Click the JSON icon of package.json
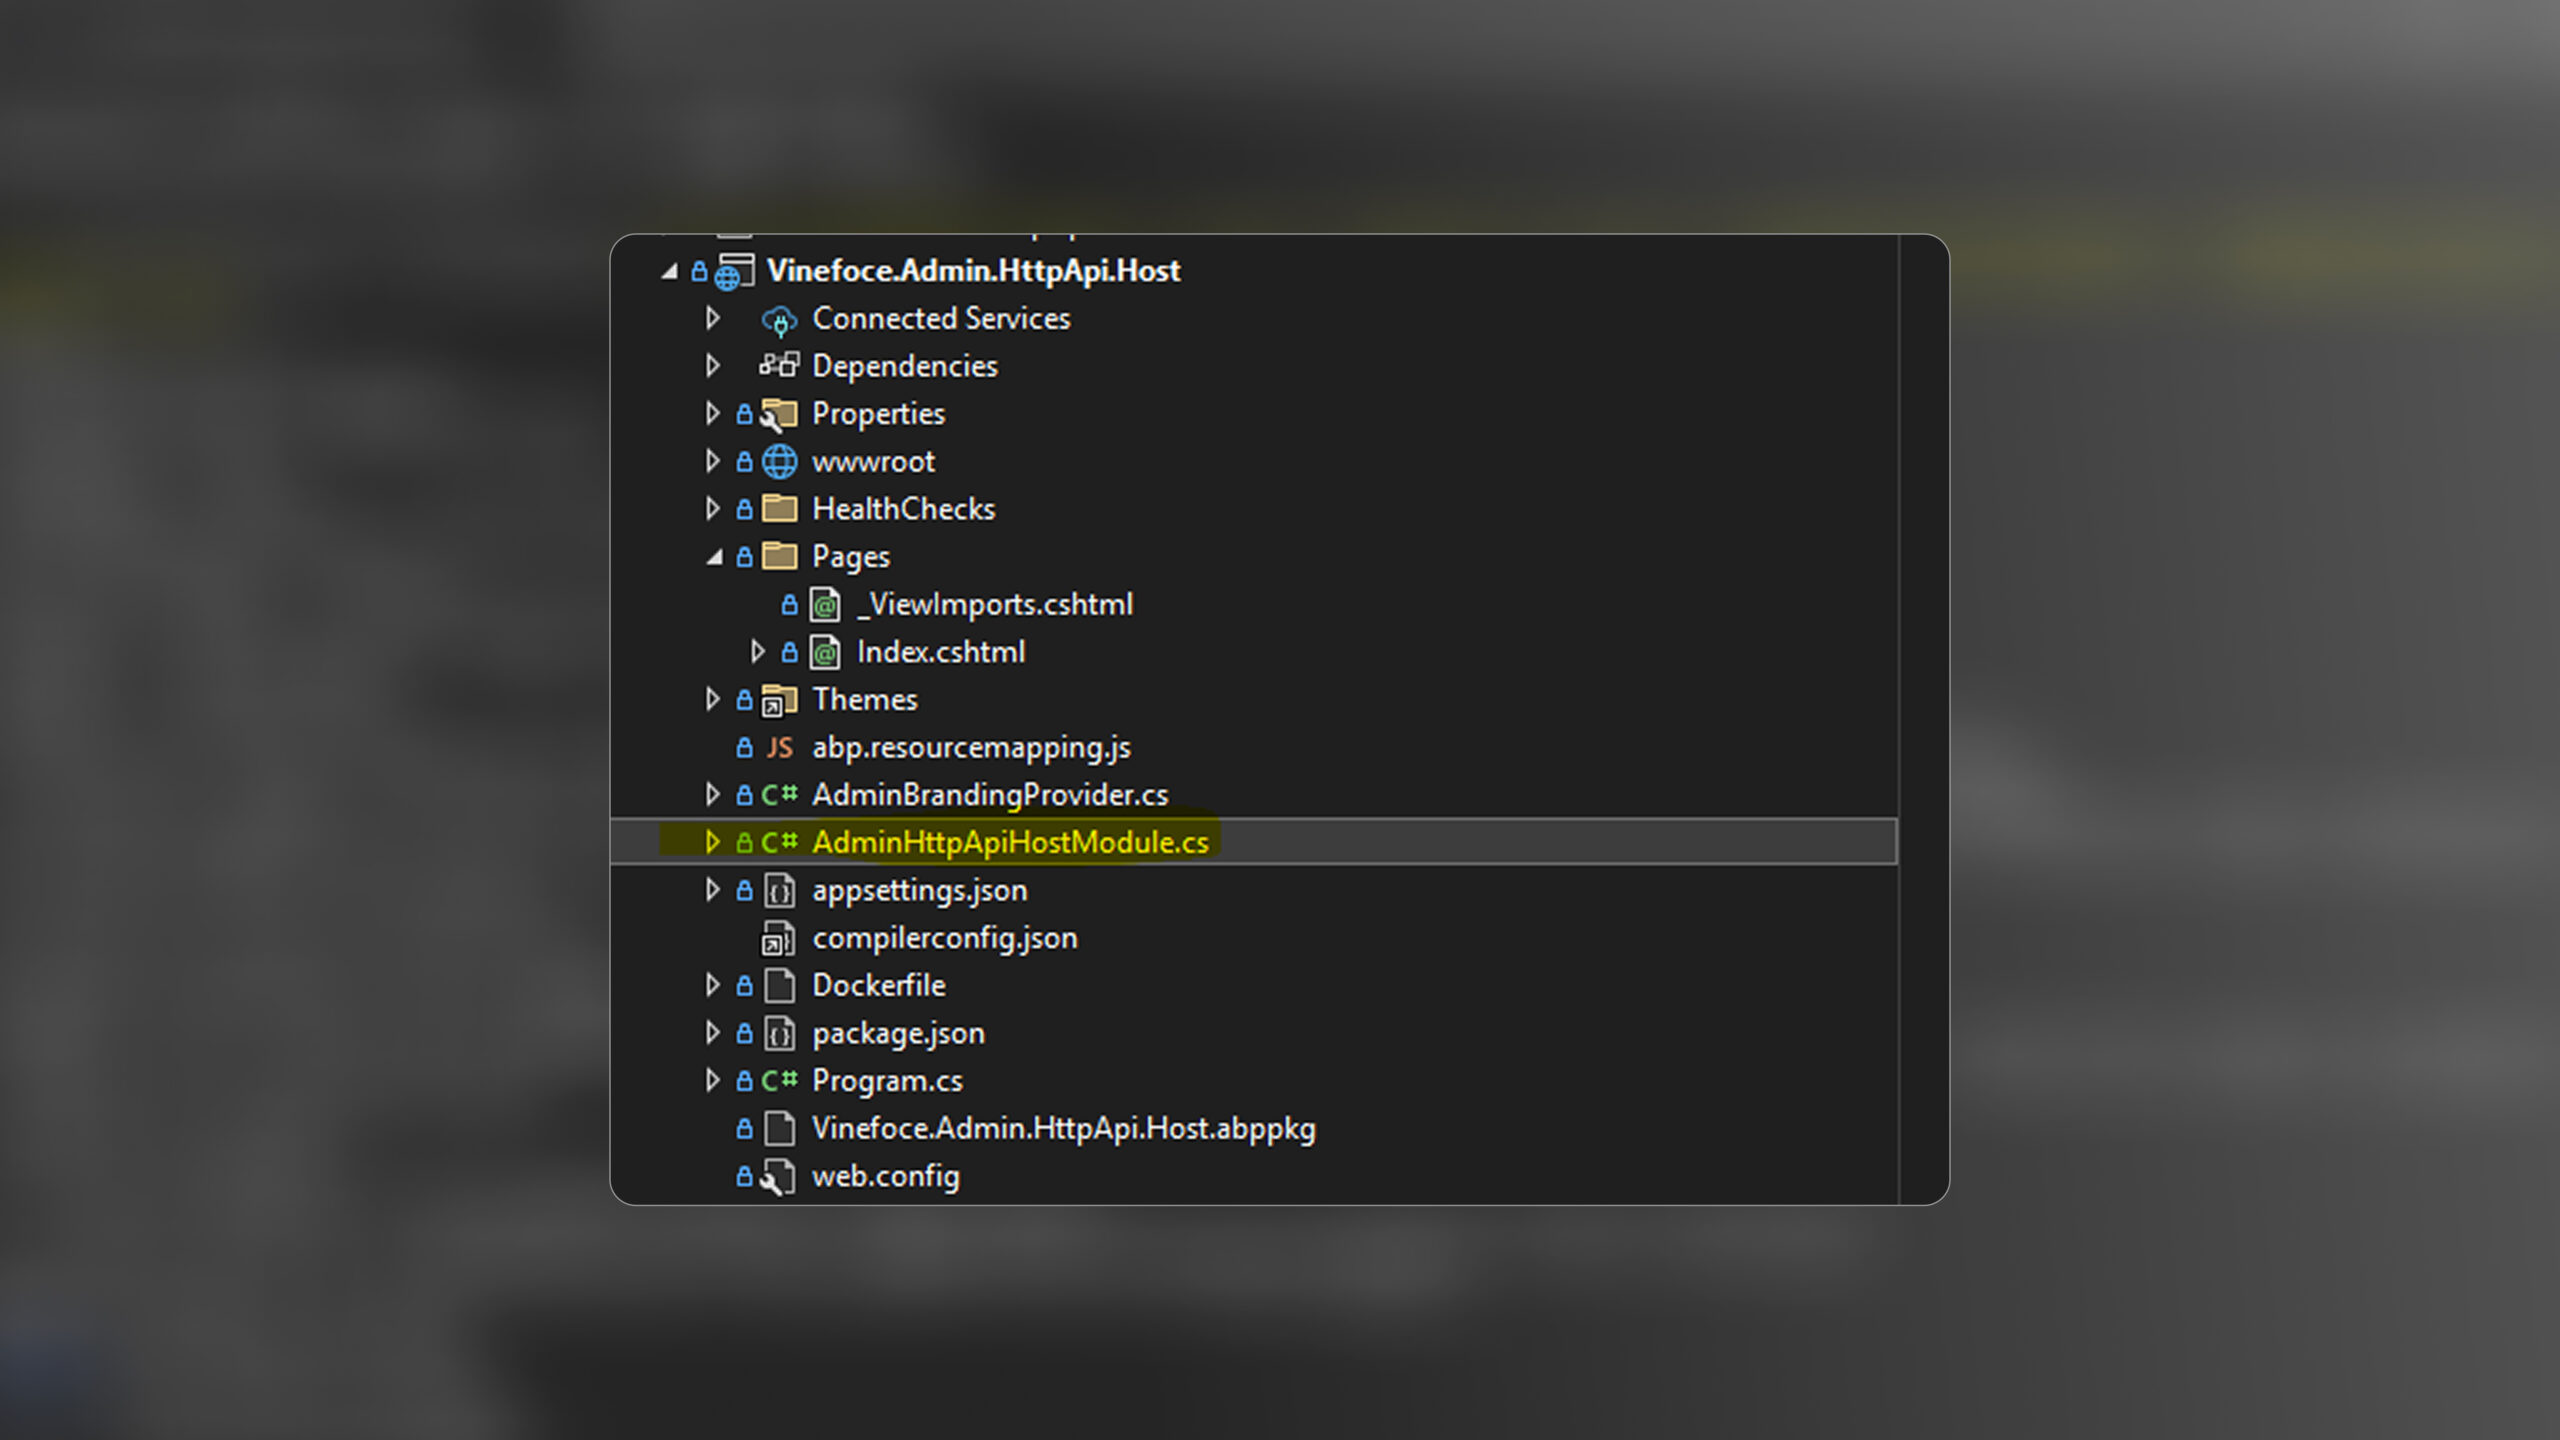Image resolution: width=2560 pixels, height=1440 pixels. coord(780,1033)
